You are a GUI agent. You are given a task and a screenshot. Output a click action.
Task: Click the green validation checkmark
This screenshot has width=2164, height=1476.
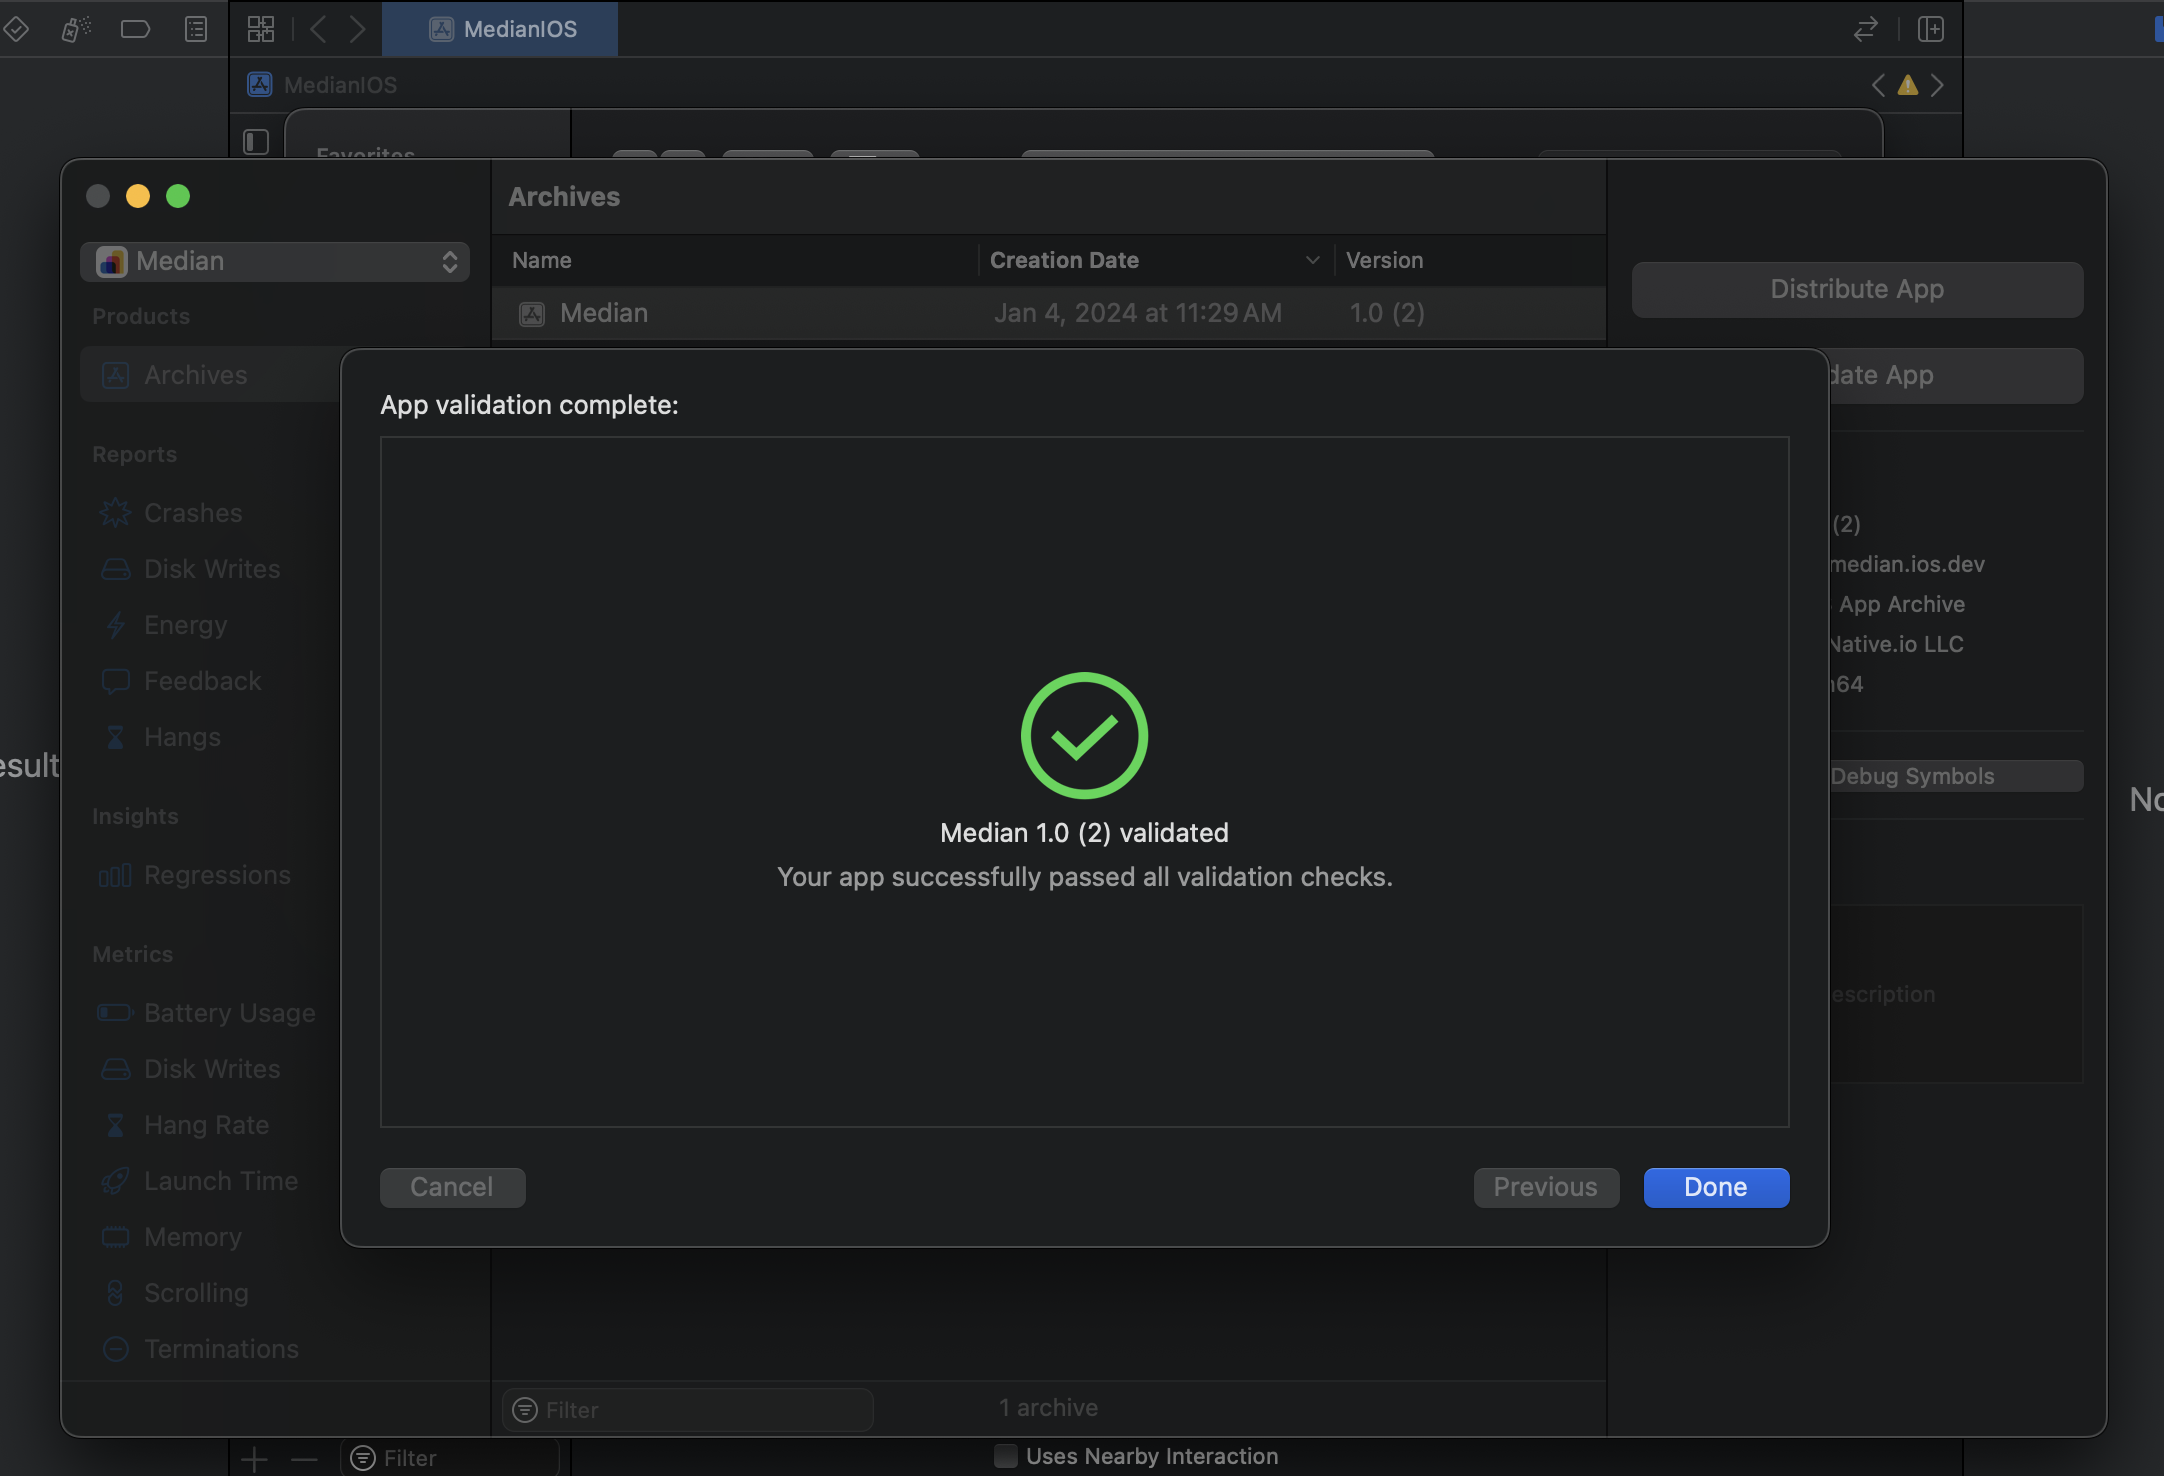click(x=1084, y=736)
